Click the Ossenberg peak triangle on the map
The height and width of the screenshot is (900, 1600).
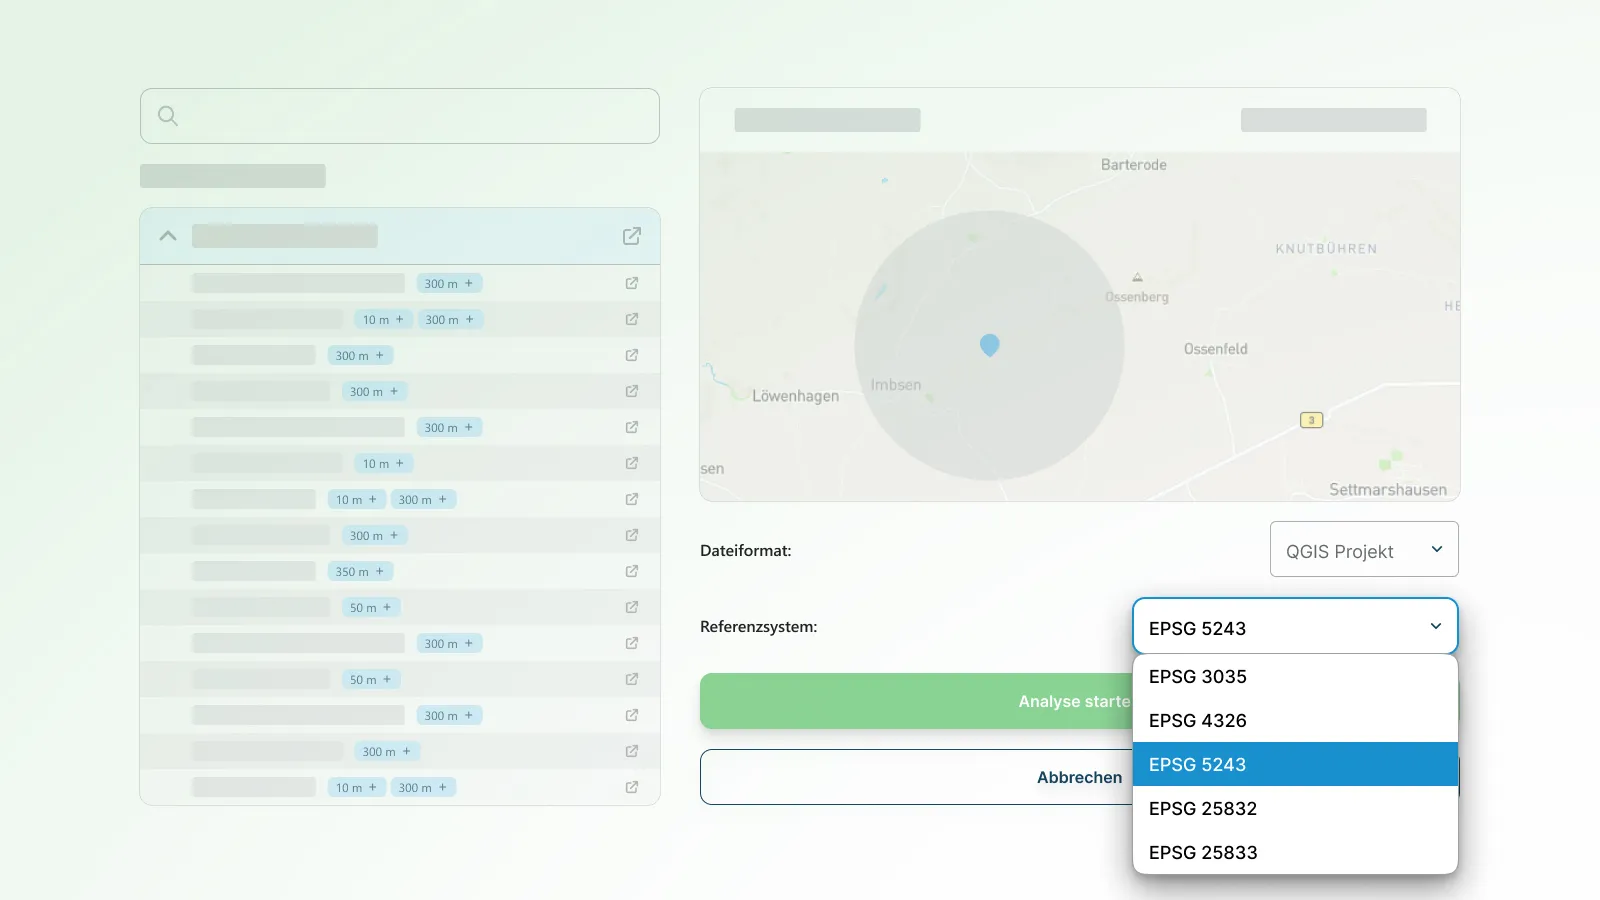[1137, 277]
